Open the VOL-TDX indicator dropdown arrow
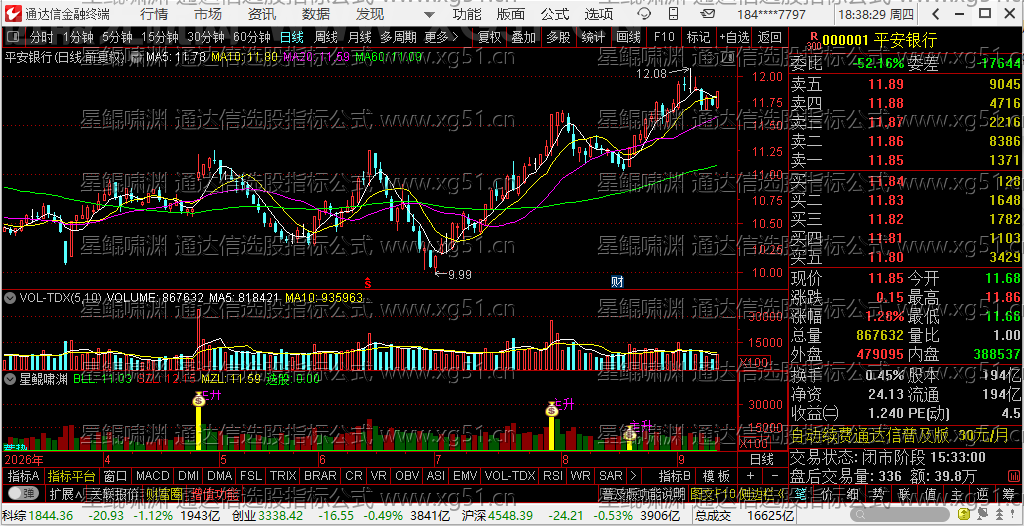This screenshot has height=526, width=1024. (x=10, y=297)
